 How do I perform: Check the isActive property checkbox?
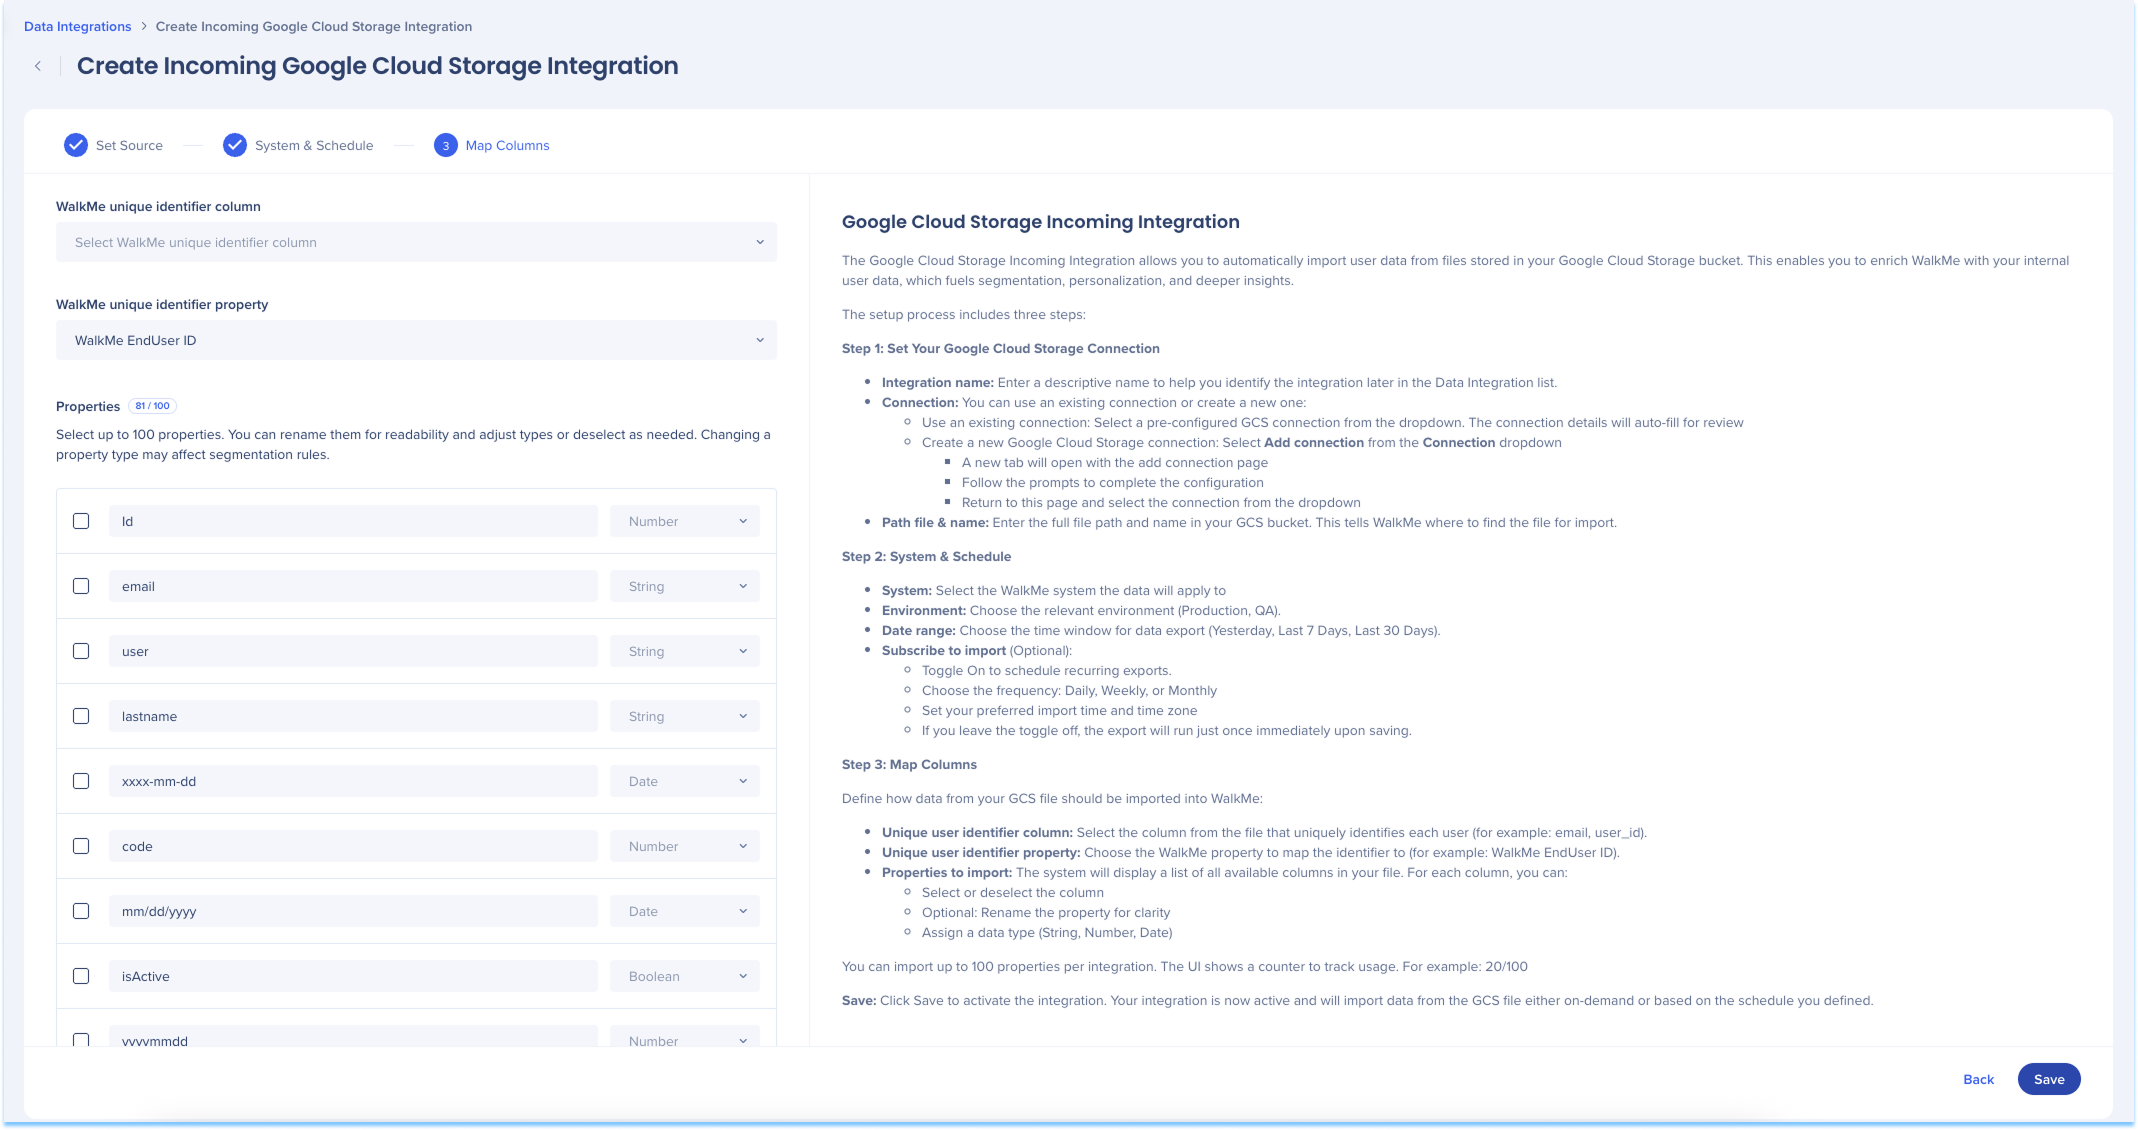(81, 976)
